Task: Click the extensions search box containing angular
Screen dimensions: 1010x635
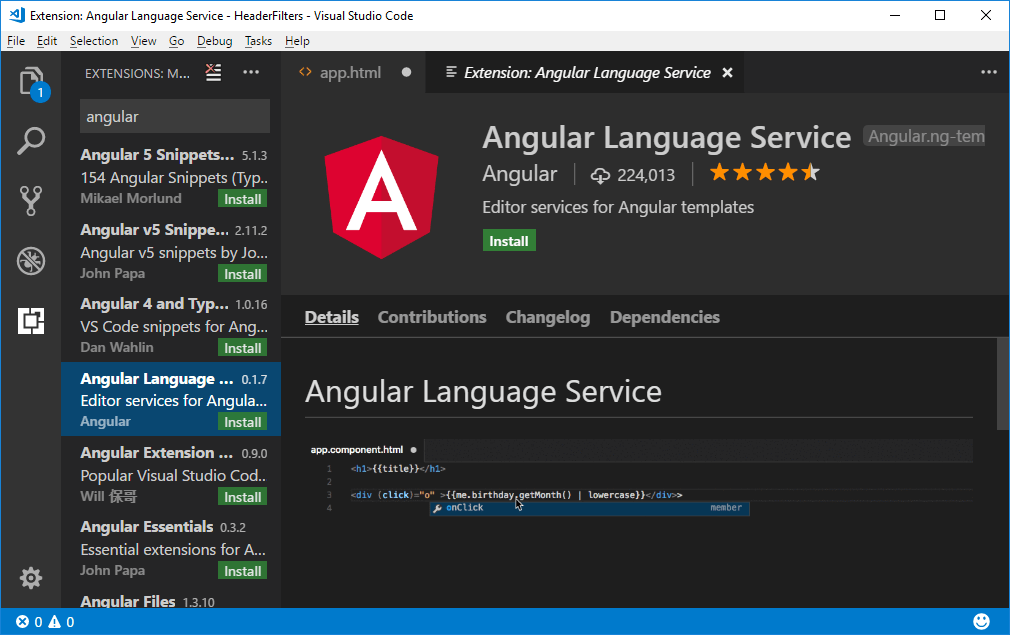Action: click(174, 116)
